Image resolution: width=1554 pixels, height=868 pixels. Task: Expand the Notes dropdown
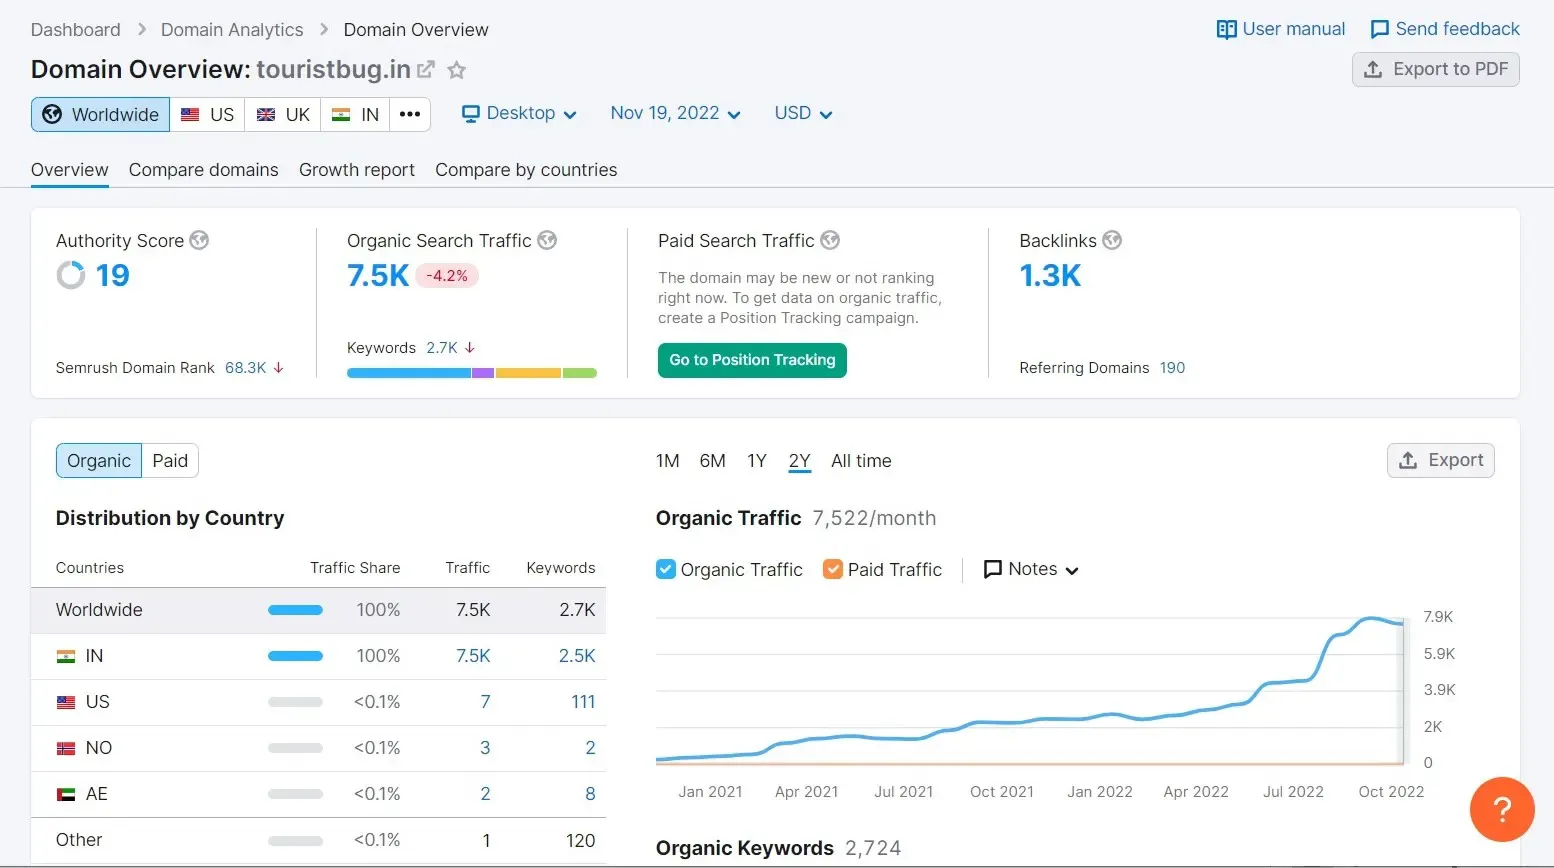(x=1032, y=569)
